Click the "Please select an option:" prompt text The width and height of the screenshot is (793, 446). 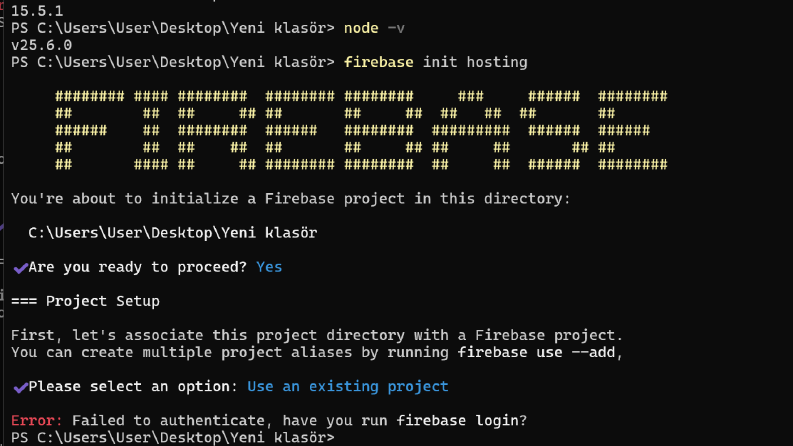click(x=133, y=386)
